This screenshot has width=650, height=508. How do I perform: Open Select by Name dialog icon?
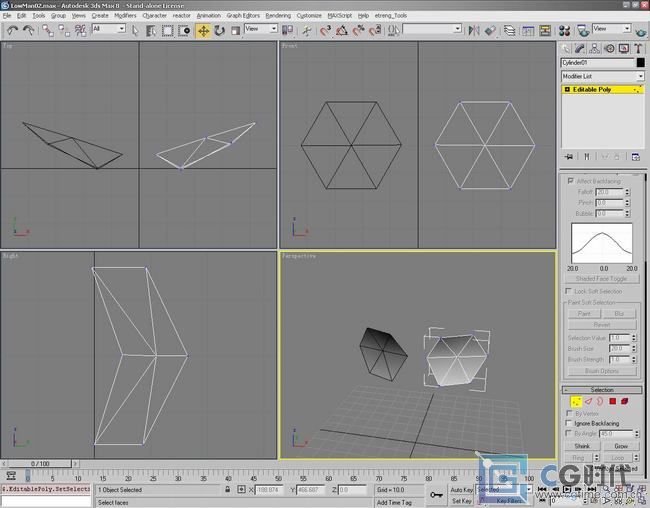point(151,30)
